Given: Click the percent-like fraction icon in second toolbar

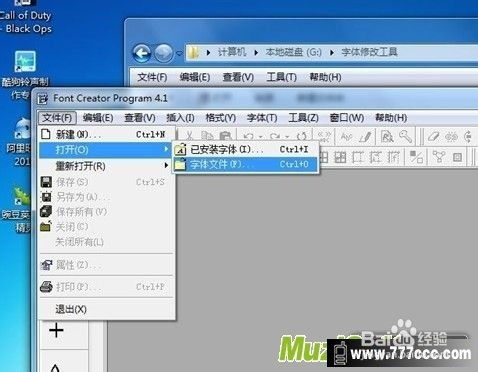Looking at the screenshot, I should click(416, 157).
